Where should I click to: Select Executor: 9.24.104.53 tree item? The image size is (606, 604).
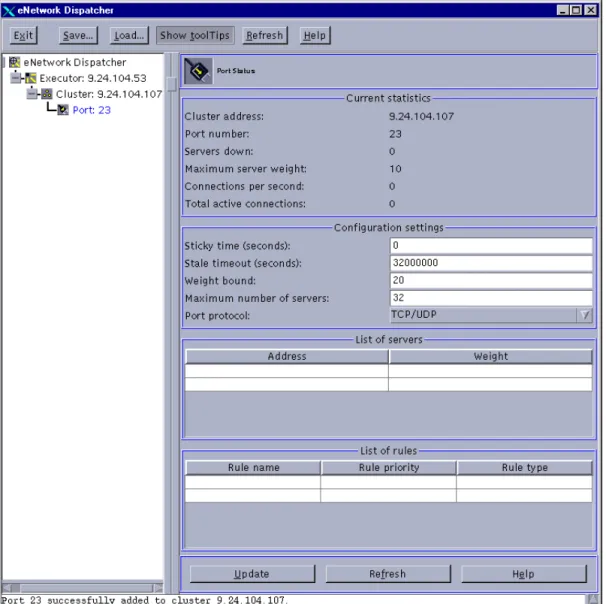click(93, 78)
